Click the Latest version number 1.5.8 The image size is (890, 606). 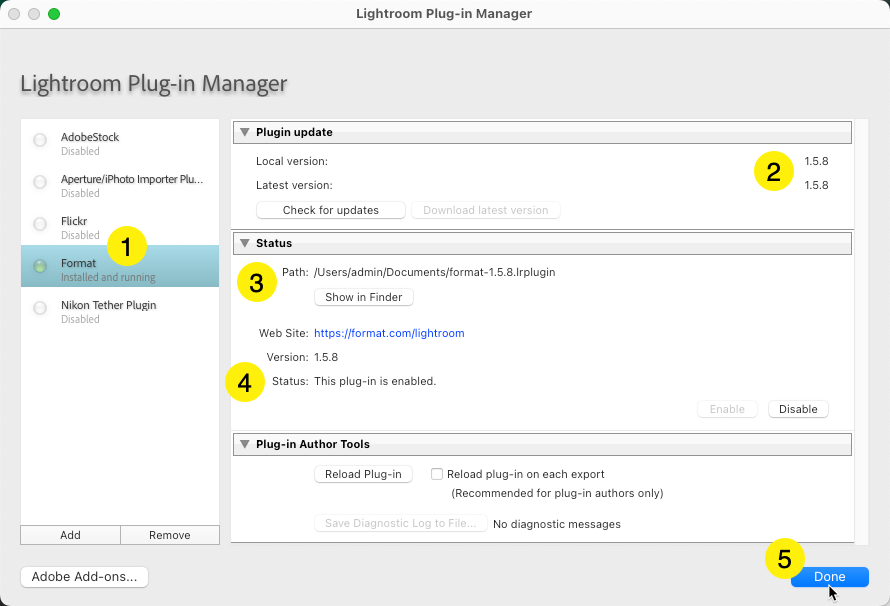(x=816, y=185)
